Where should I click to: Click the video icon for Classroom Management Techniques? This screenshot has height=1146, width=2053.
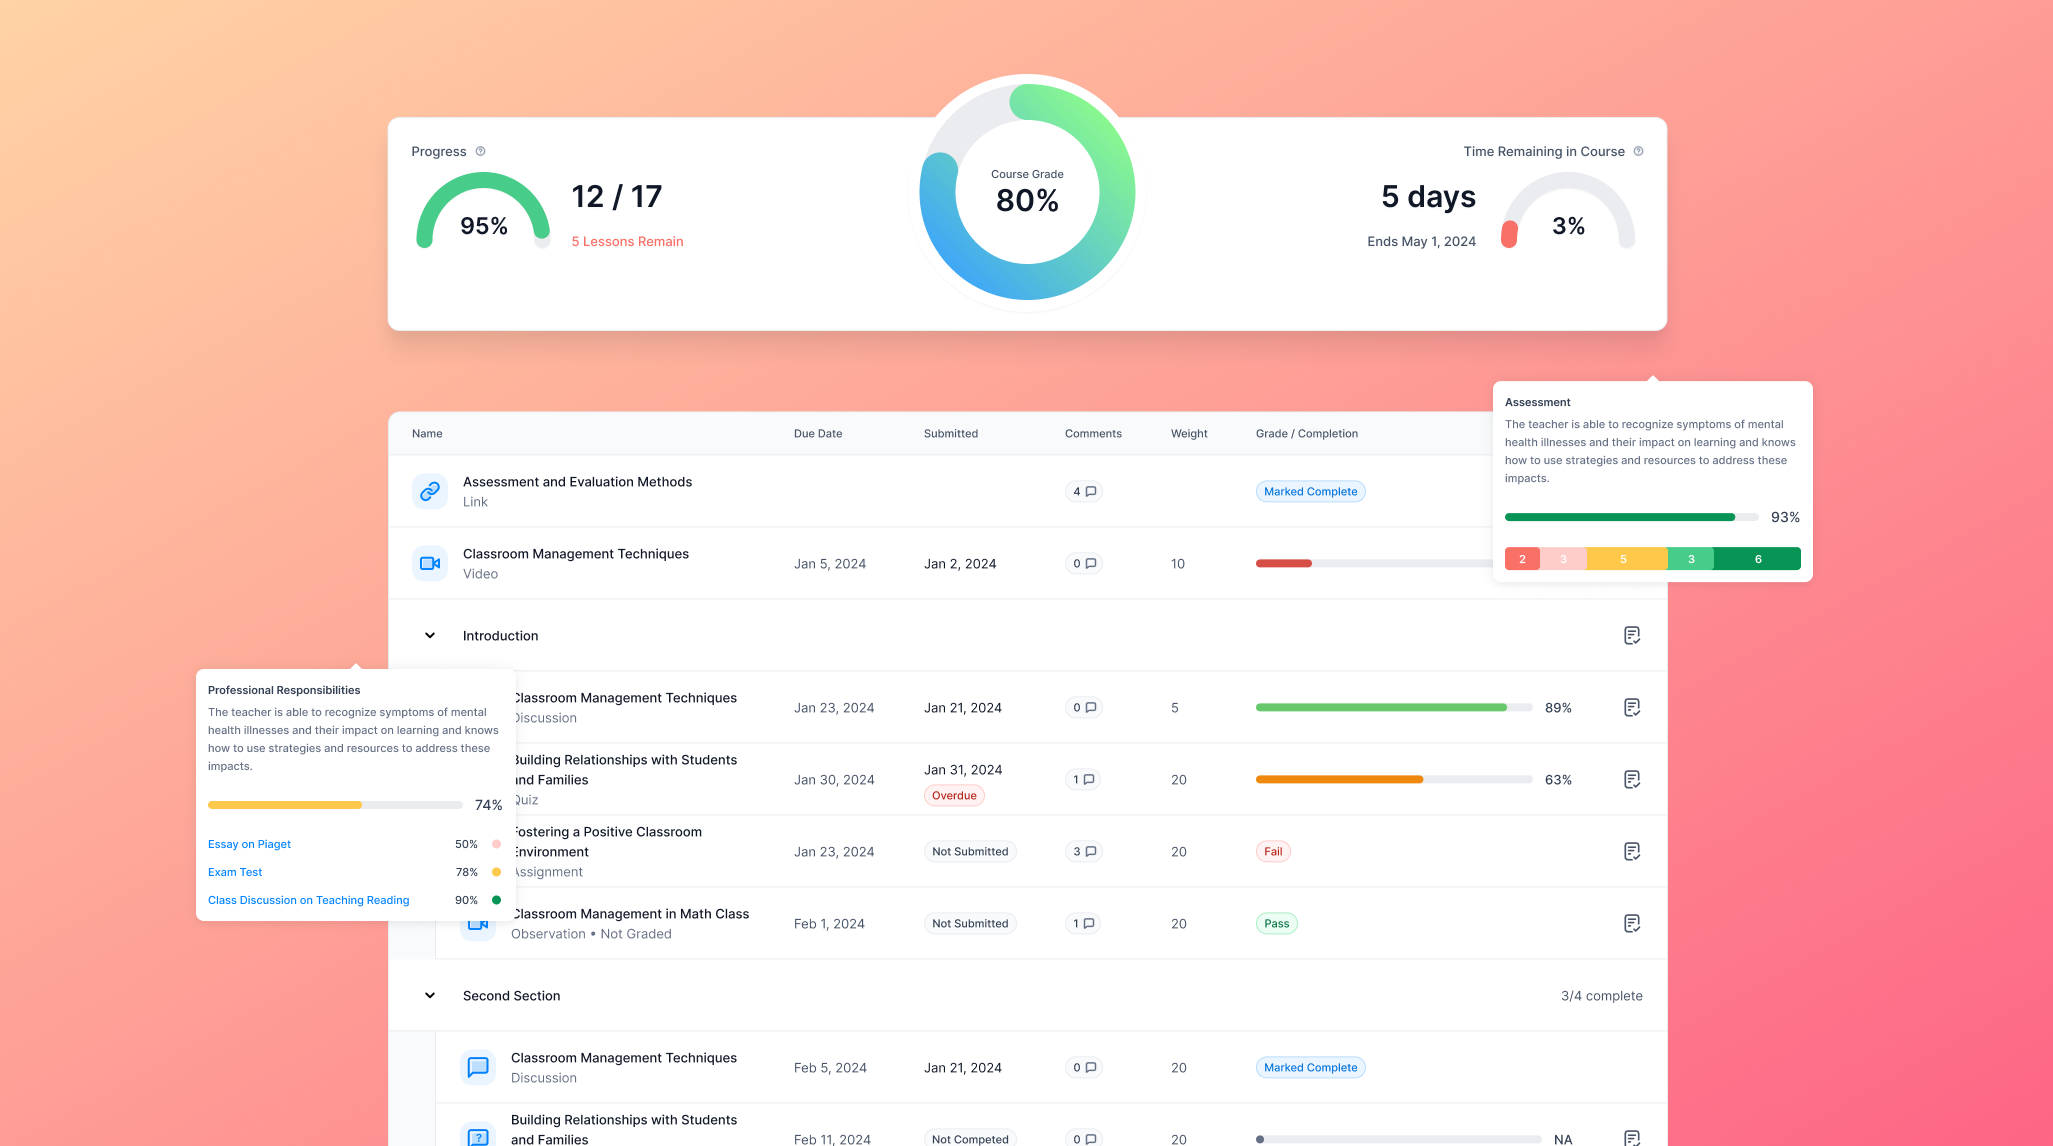430,563
